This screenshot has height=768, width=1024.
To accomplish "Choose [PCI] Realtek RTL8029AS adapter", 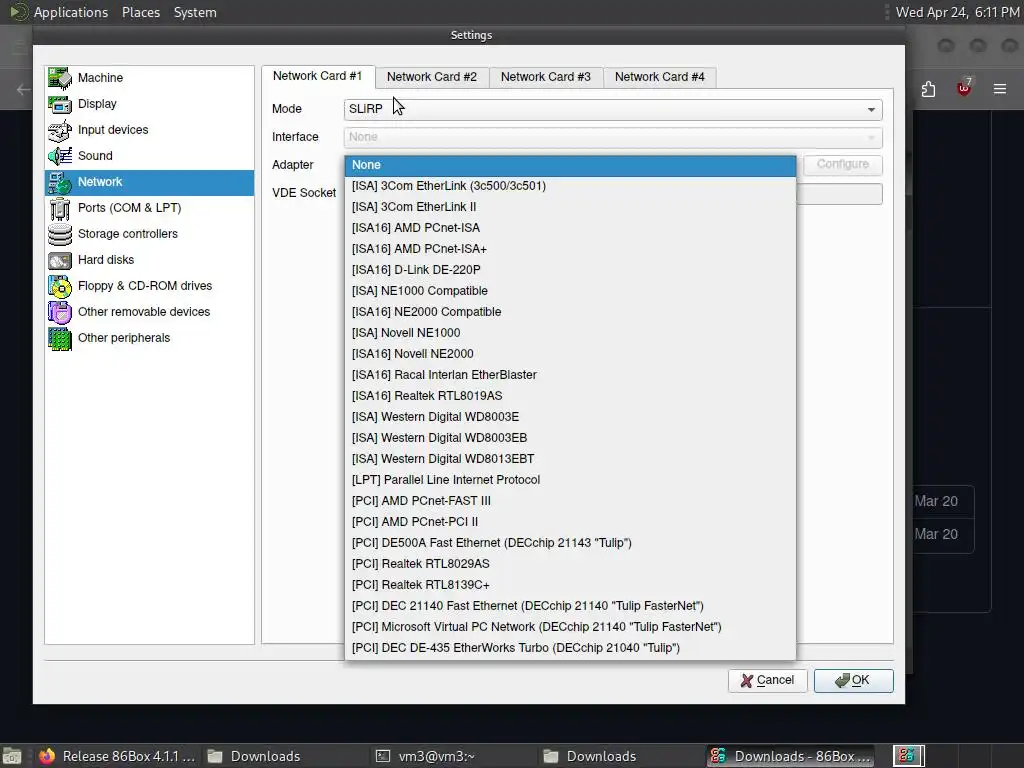I will tap(570, 564).
